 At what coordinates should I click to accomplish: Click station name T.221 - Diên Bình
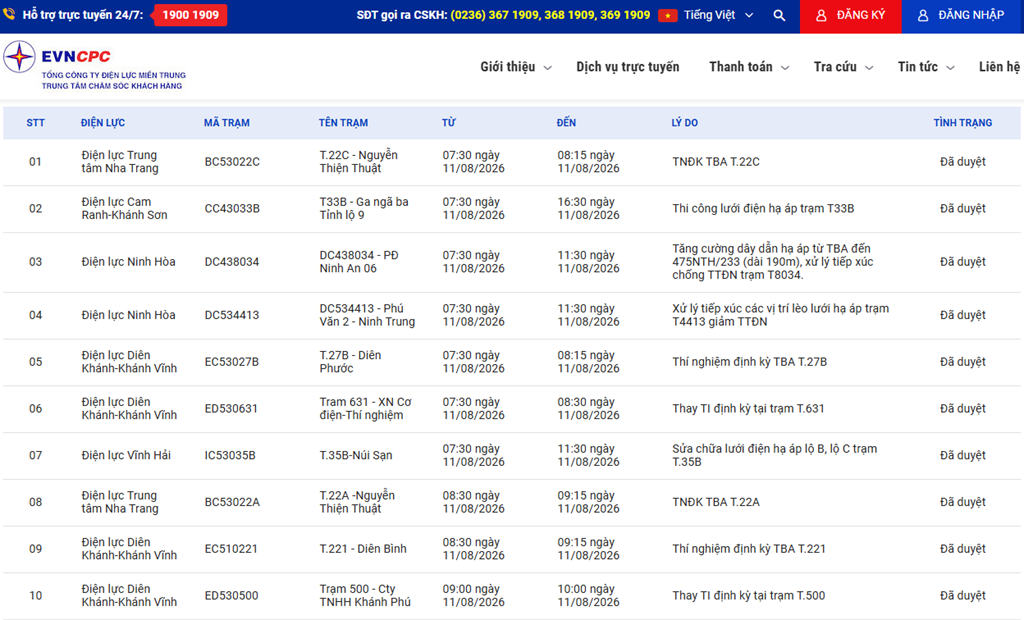pos(363,549)
